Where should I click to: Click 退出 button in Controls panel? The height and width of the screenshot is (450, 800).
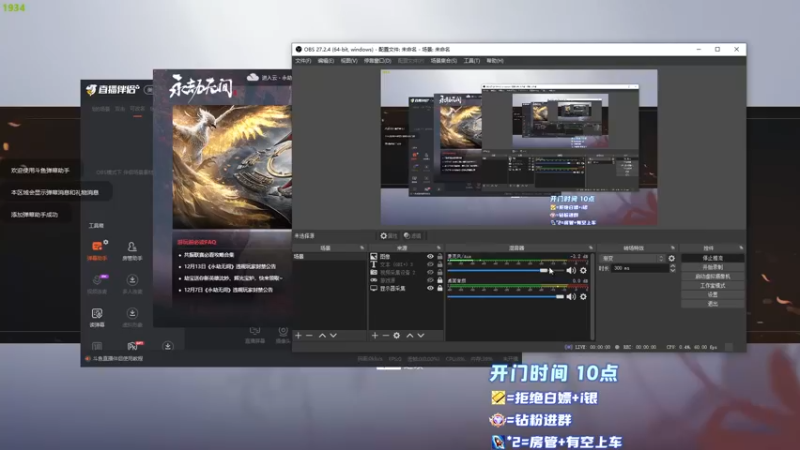pyautogui.click(x=713, y=304)
